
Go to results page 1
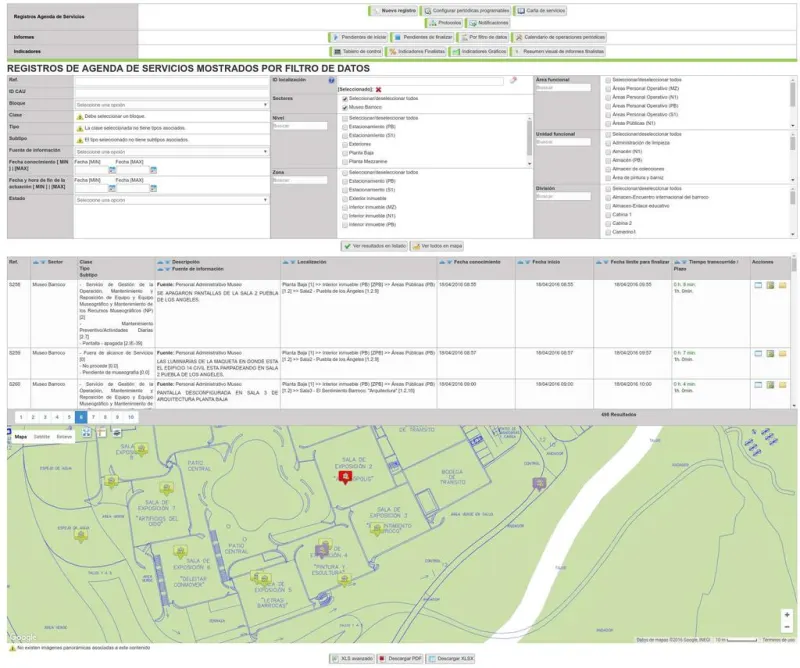pos(21,417)
